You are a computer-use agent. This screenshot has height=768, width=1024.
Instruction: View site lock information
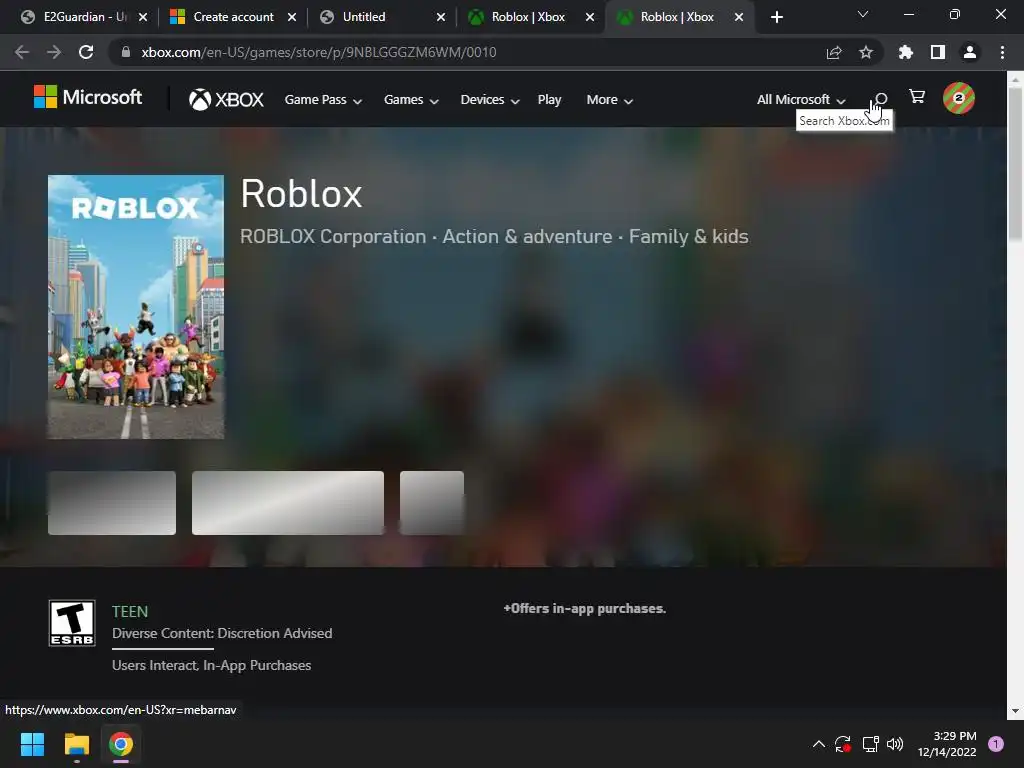point(126,52)
